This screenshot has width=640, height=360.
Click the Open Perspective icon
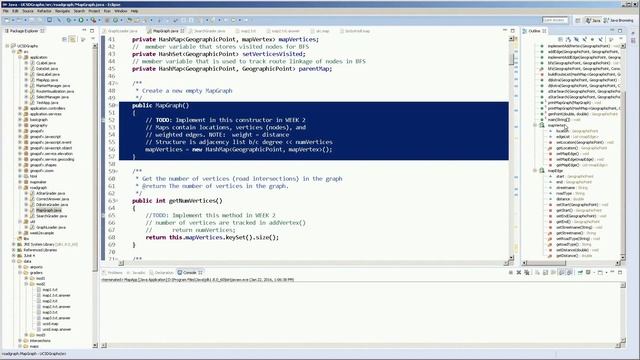click(578, 20)
